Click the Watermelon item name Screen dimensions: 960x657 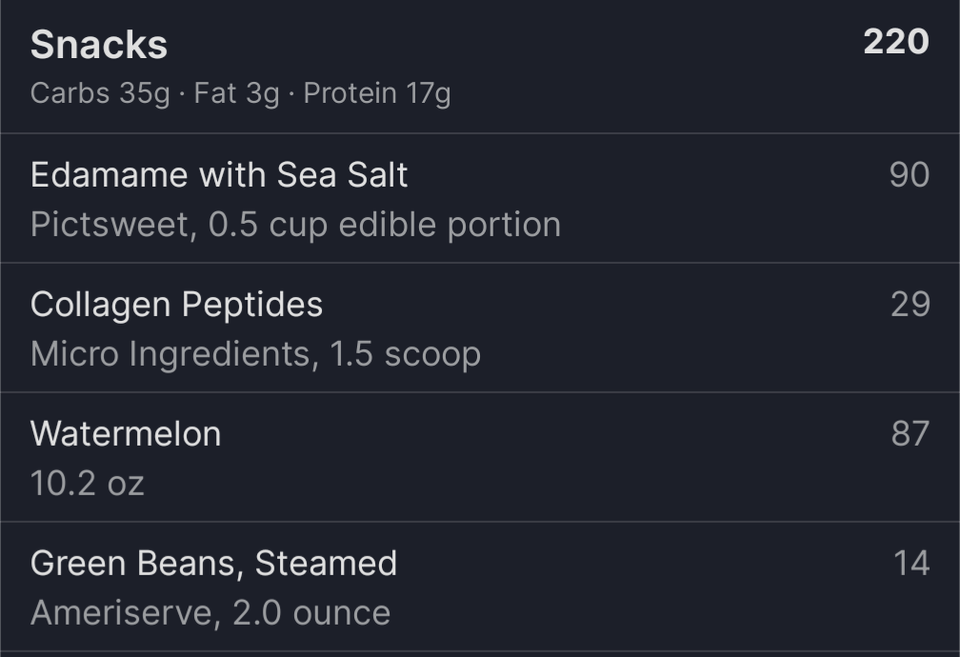126,434
